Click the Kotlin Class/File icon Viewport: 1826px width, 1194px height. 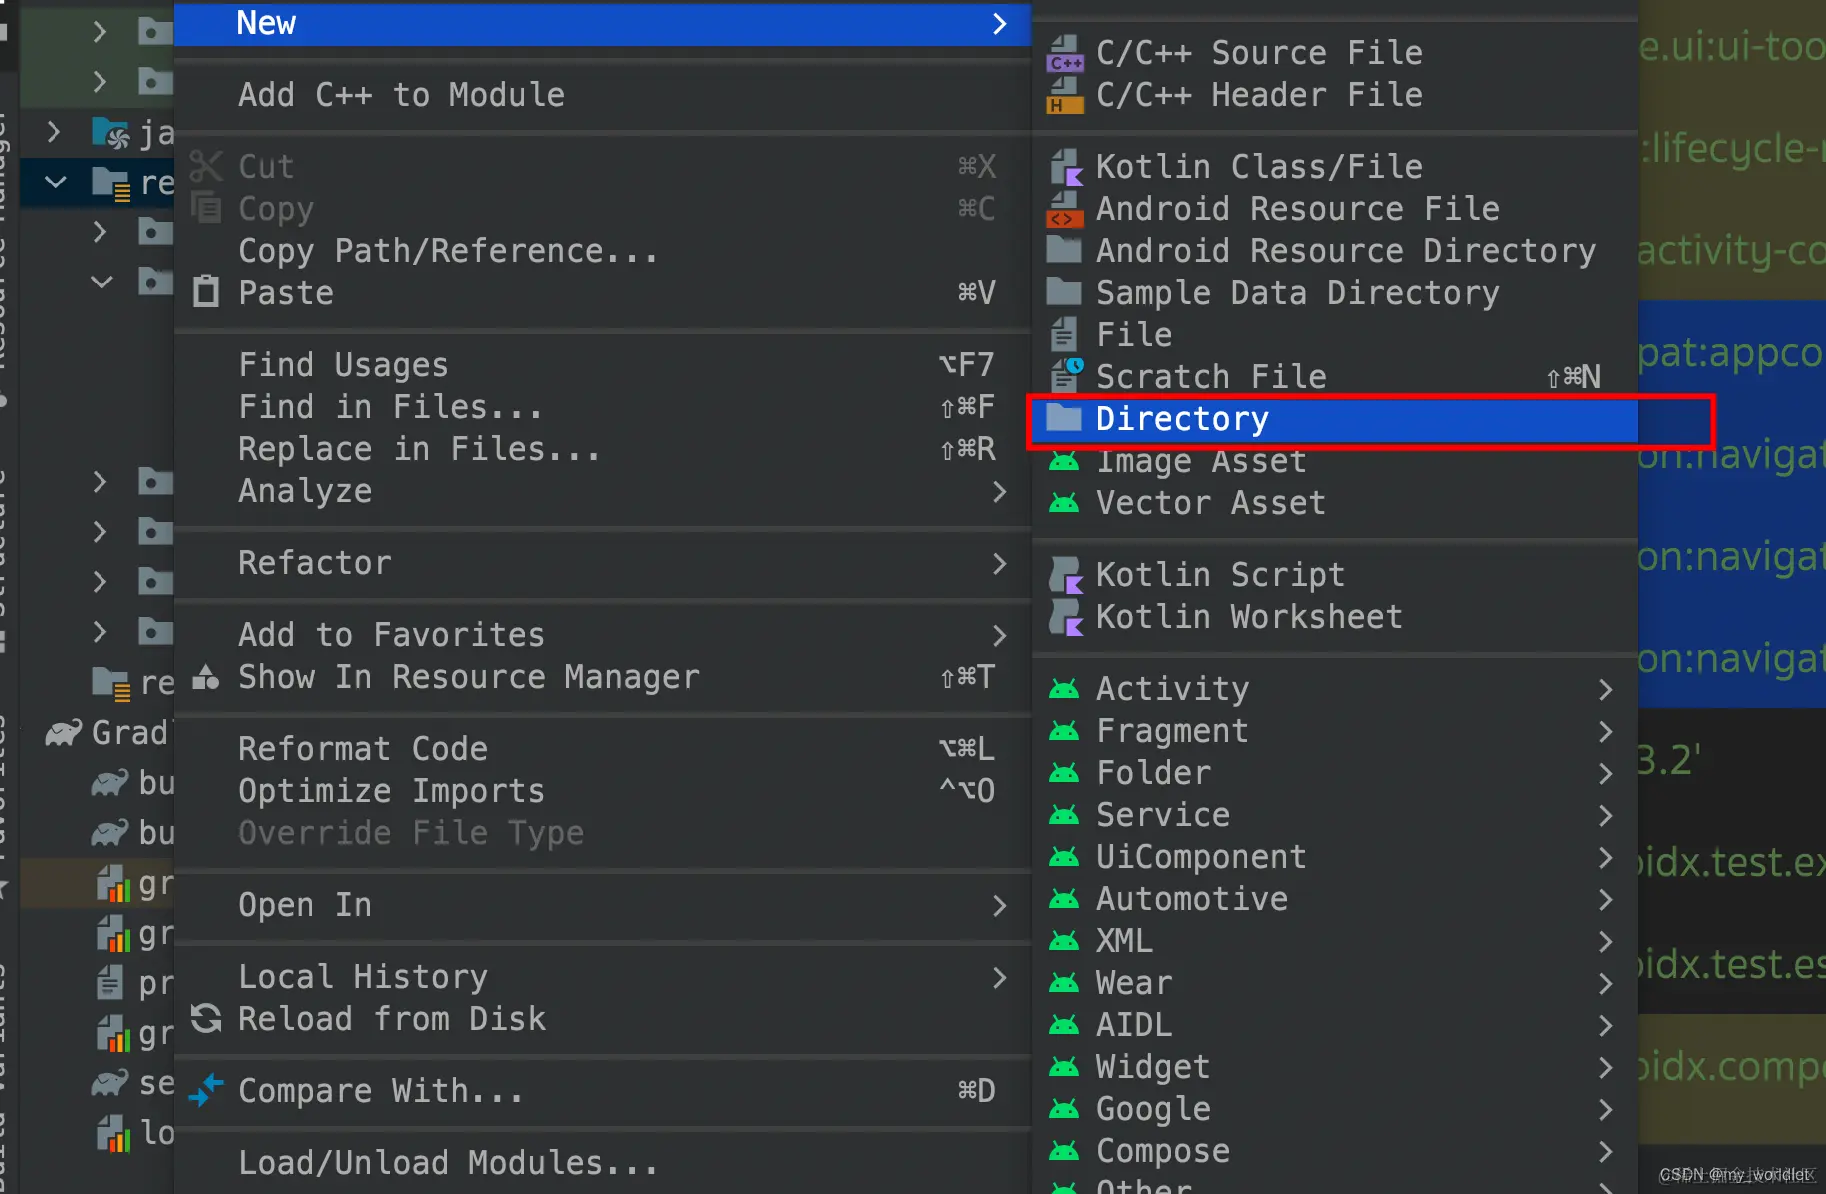(1066, 167)
